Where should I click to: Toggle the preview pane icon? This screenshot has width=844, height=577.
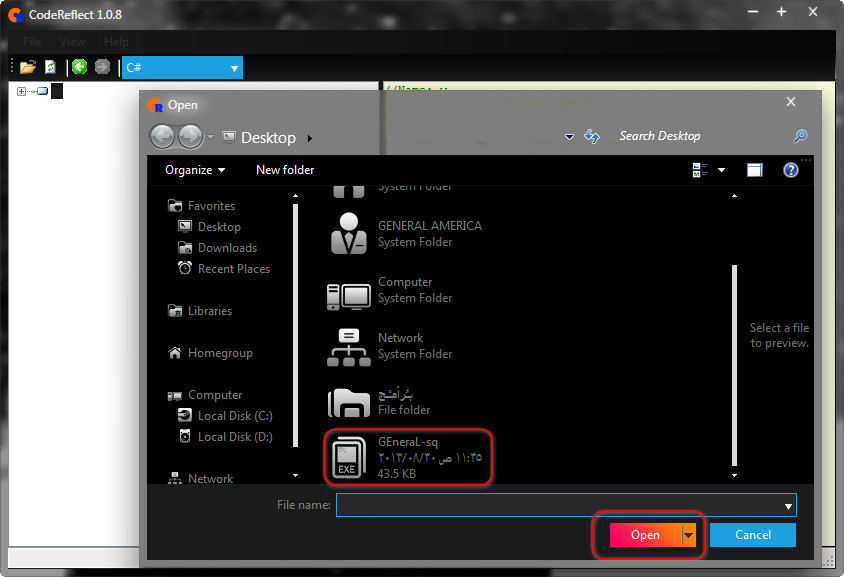tap(755, 170)
